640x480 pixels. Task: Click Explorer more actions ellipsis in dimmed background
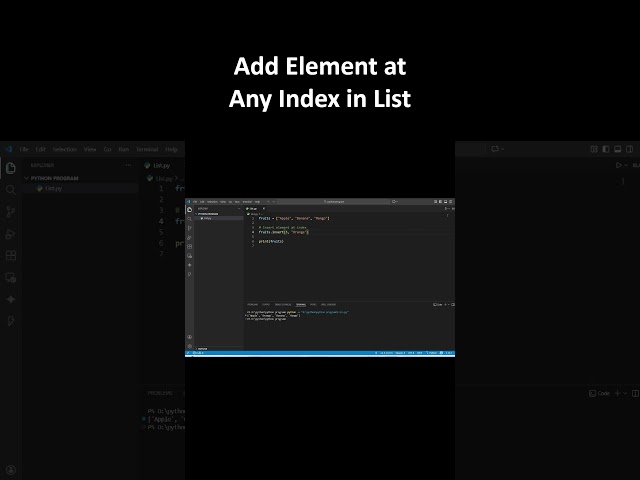tap(128, 165)
